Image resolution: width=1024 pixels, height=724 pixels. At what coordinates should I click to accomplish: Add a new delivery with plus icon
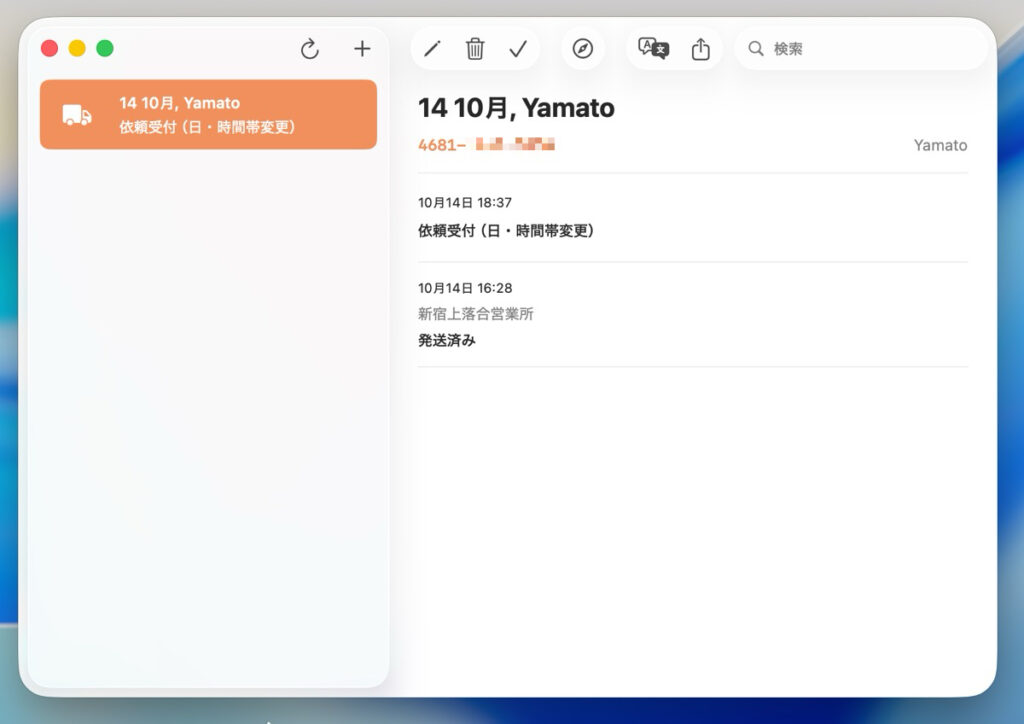[362, 49]
